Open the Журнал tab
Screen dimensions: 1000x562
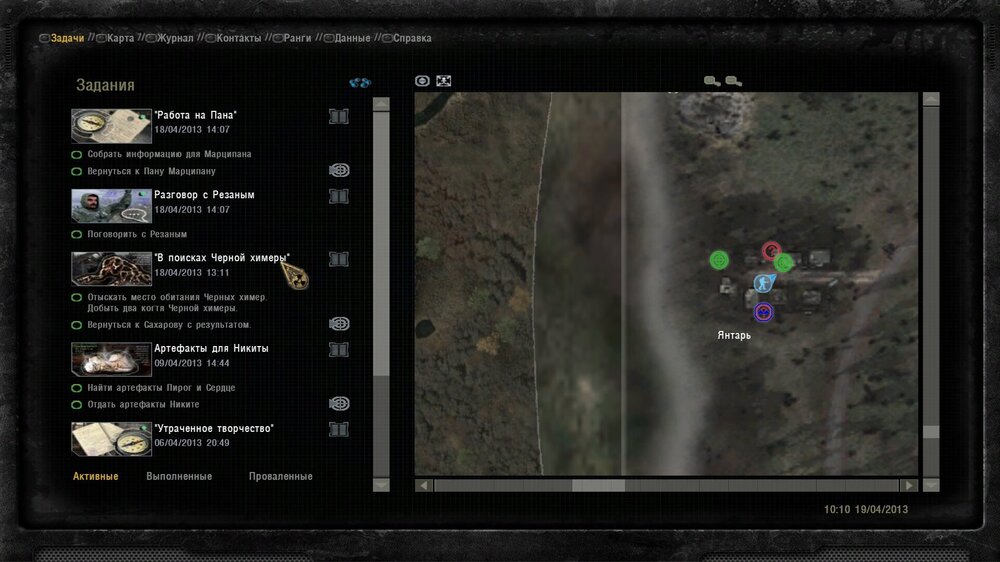coord(175,38)
